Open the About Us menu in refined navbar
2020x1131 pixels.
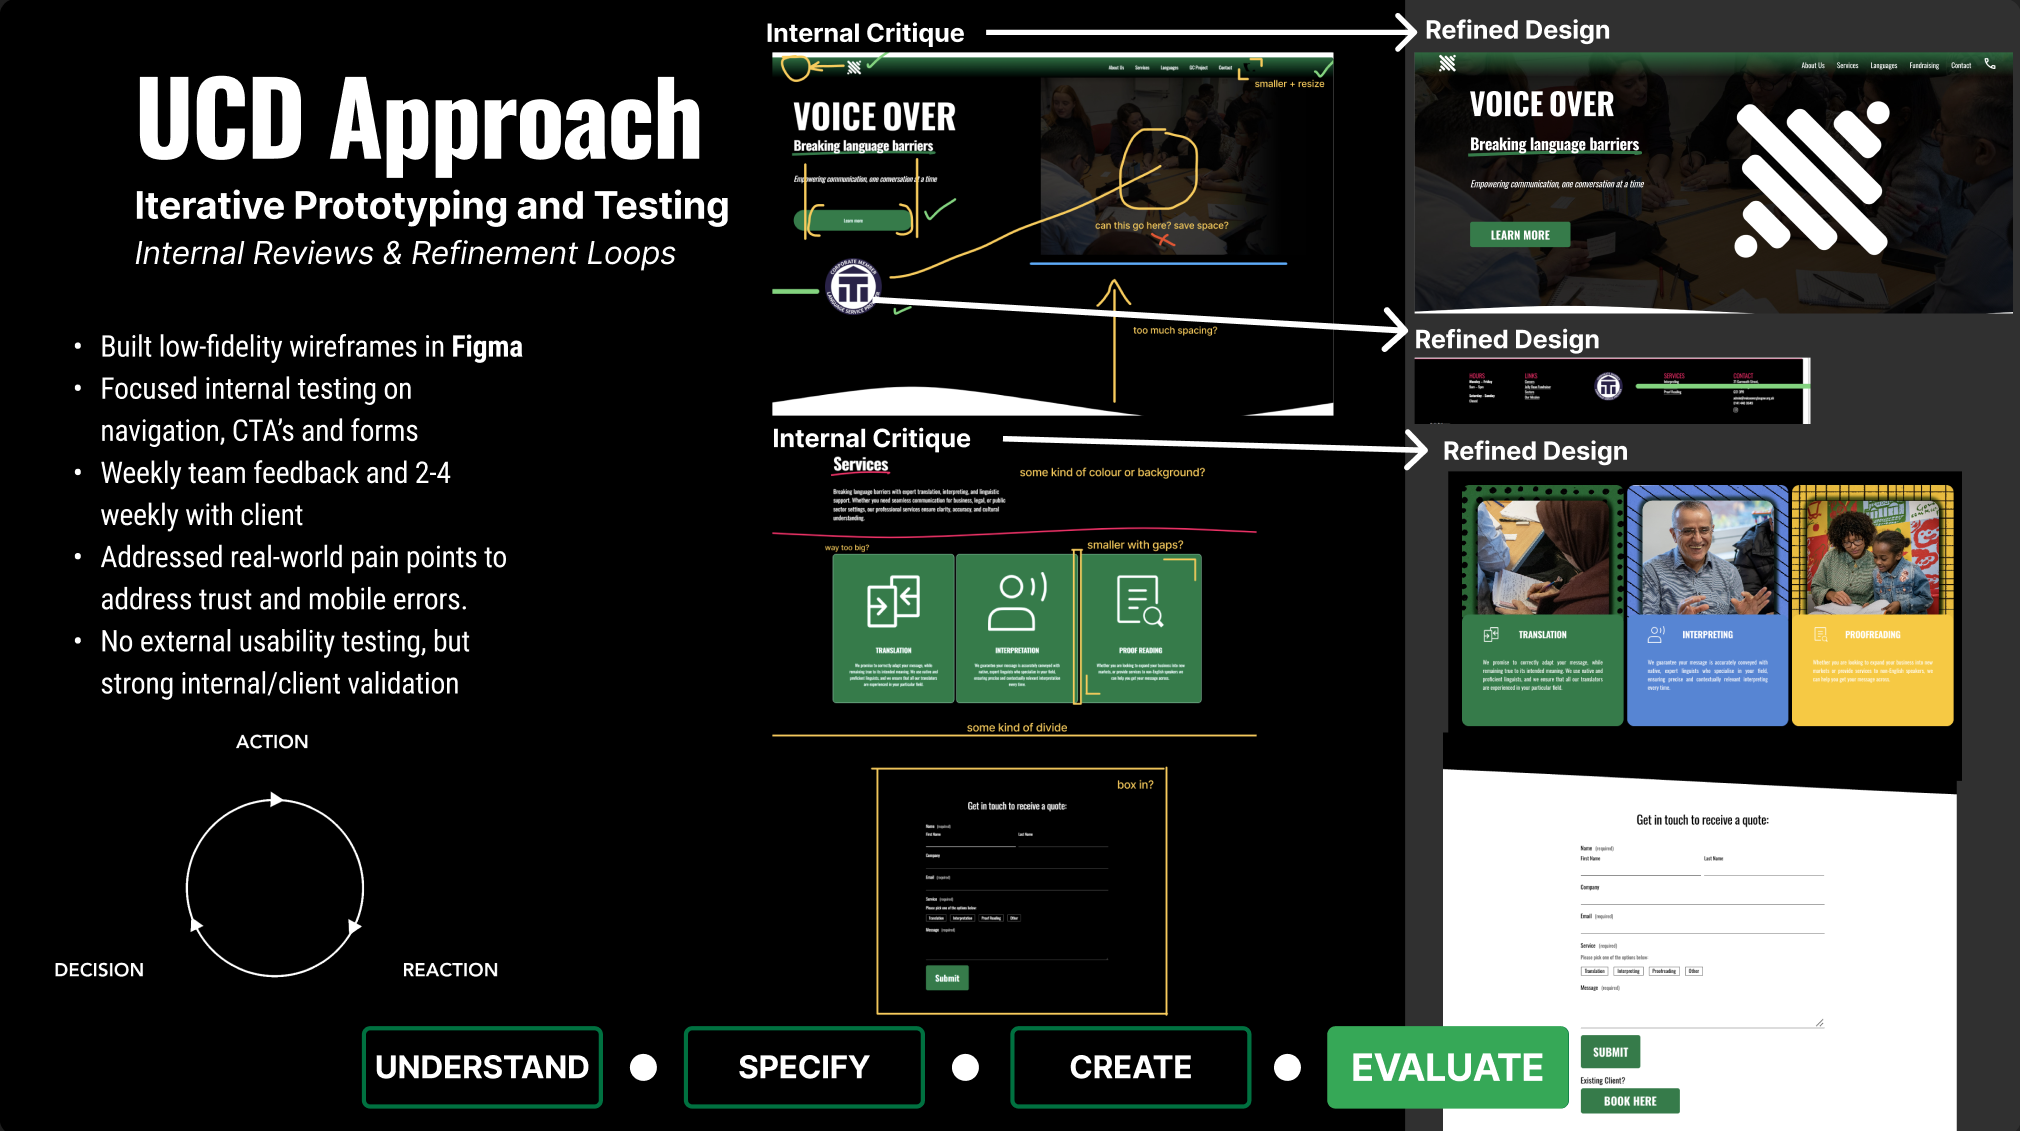tap(1812, 66)
